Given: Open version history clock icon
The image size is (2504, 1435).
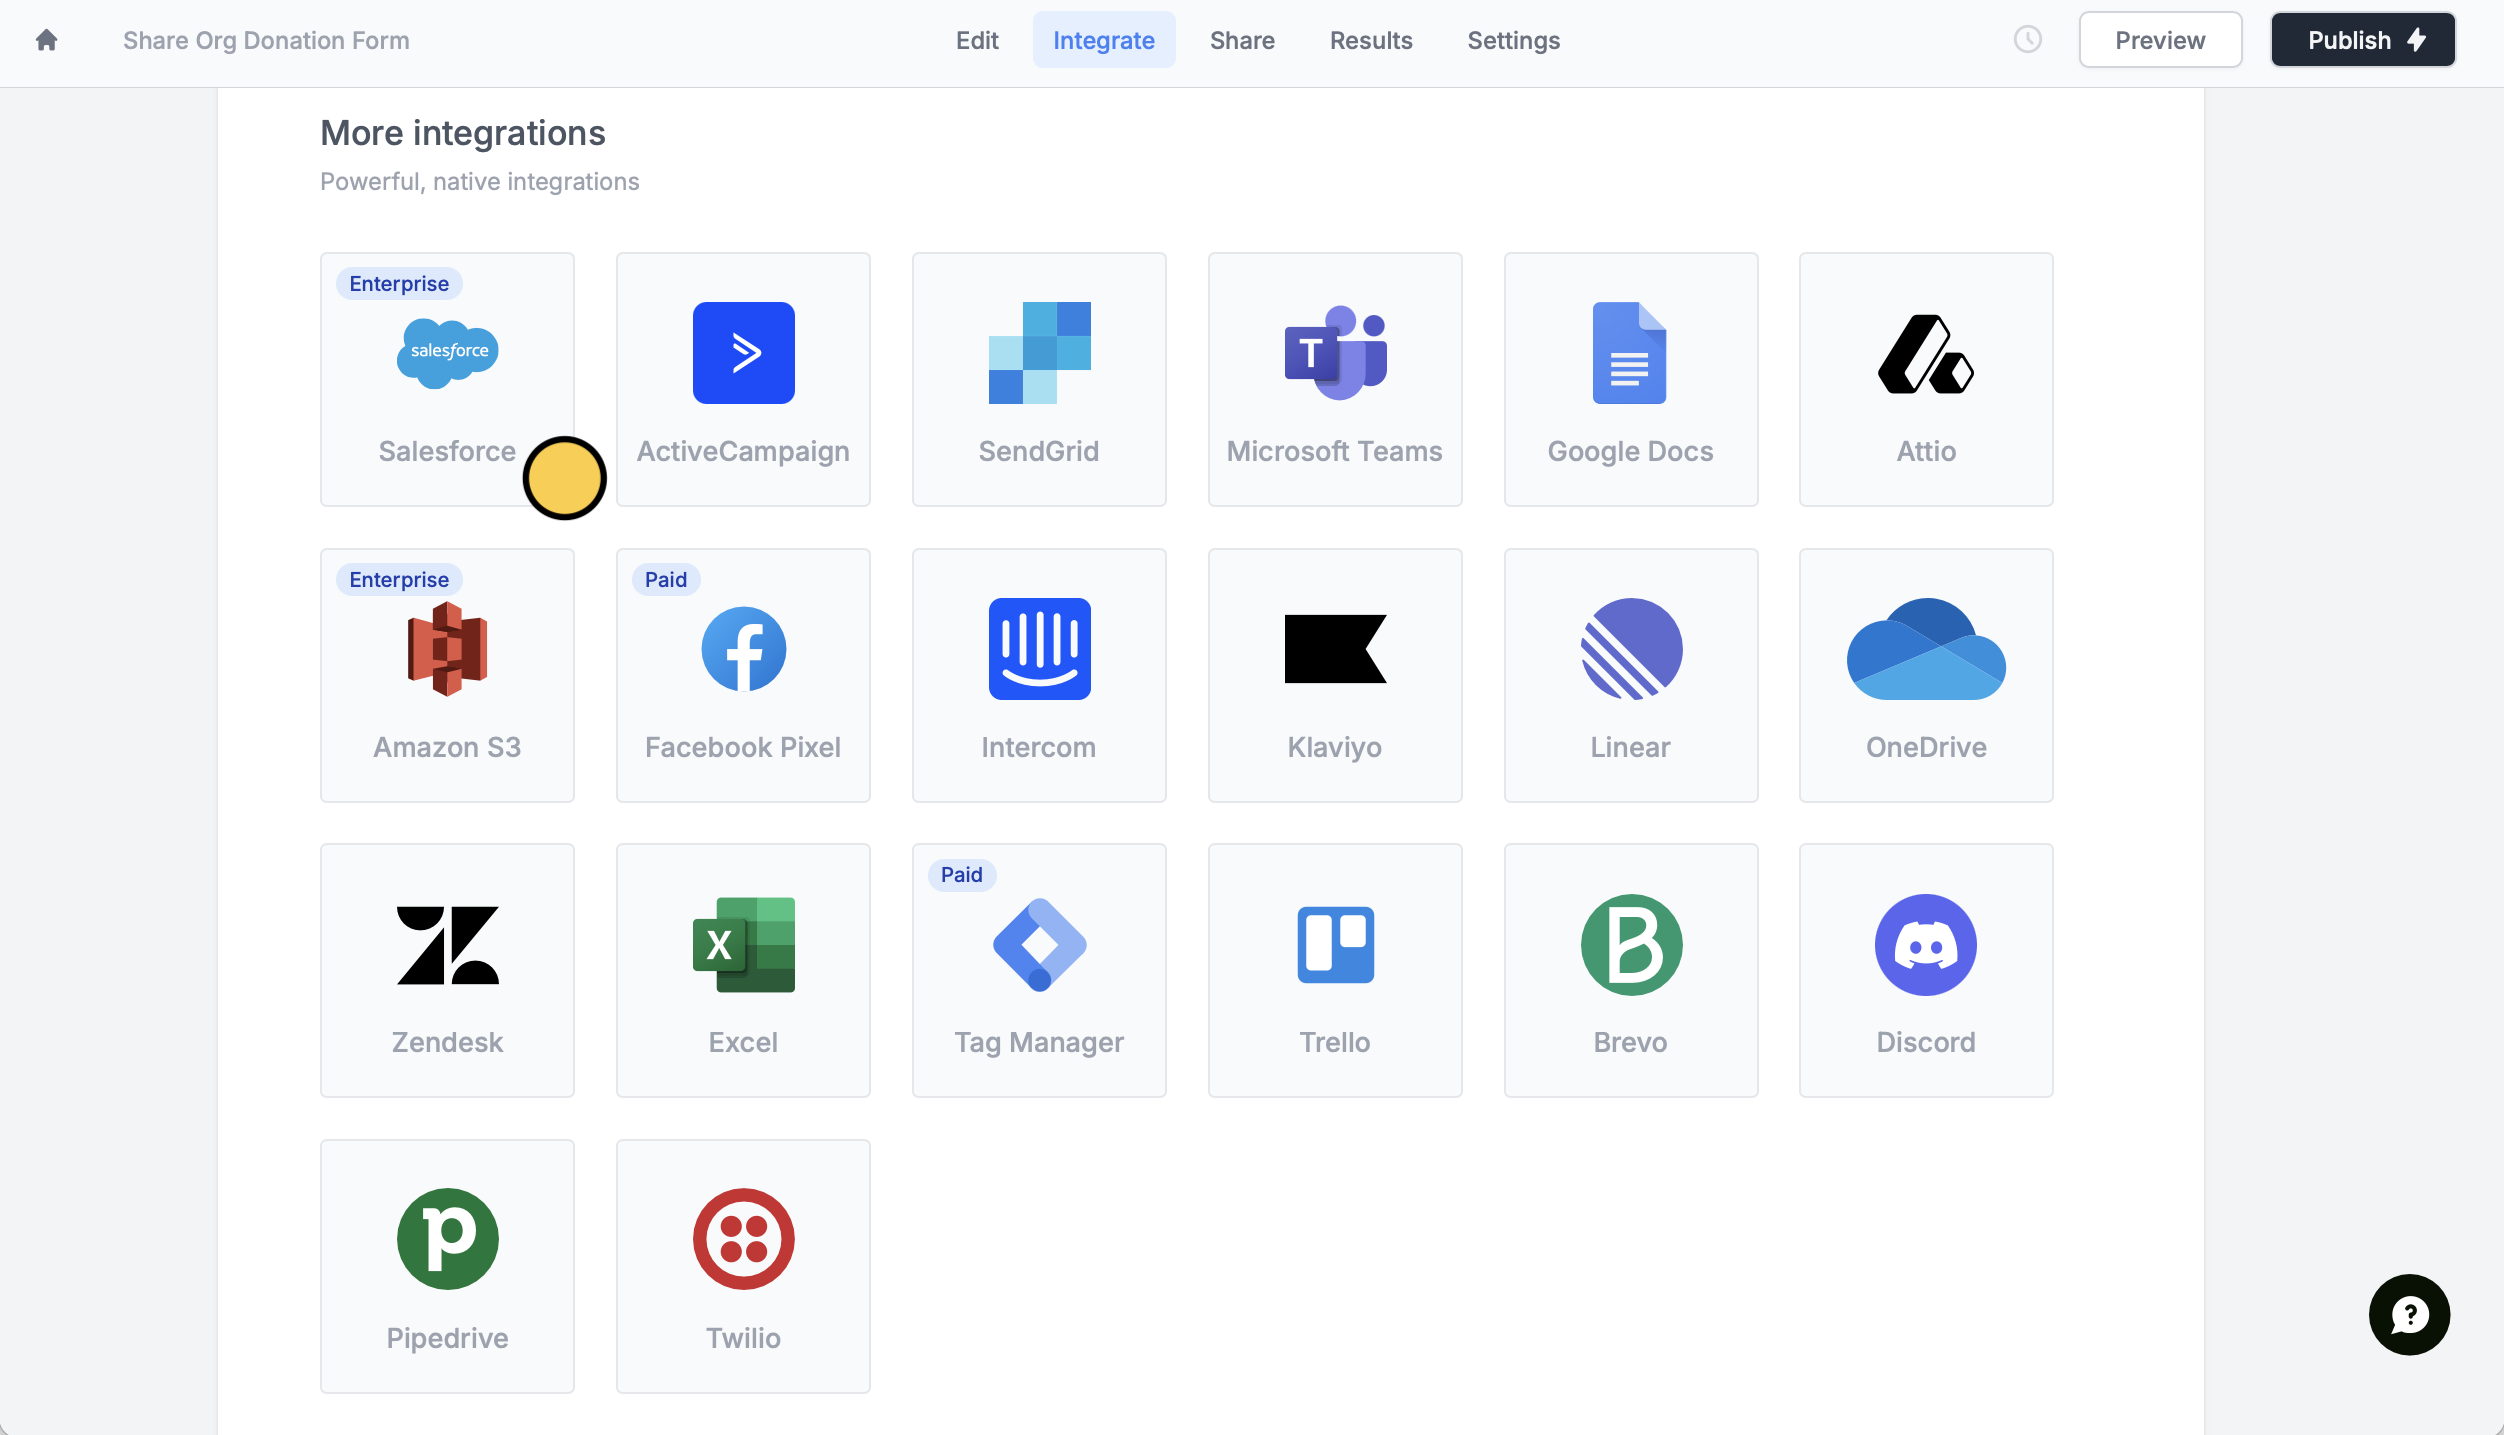Looking at the screenshot, I should pos(2027,40).
